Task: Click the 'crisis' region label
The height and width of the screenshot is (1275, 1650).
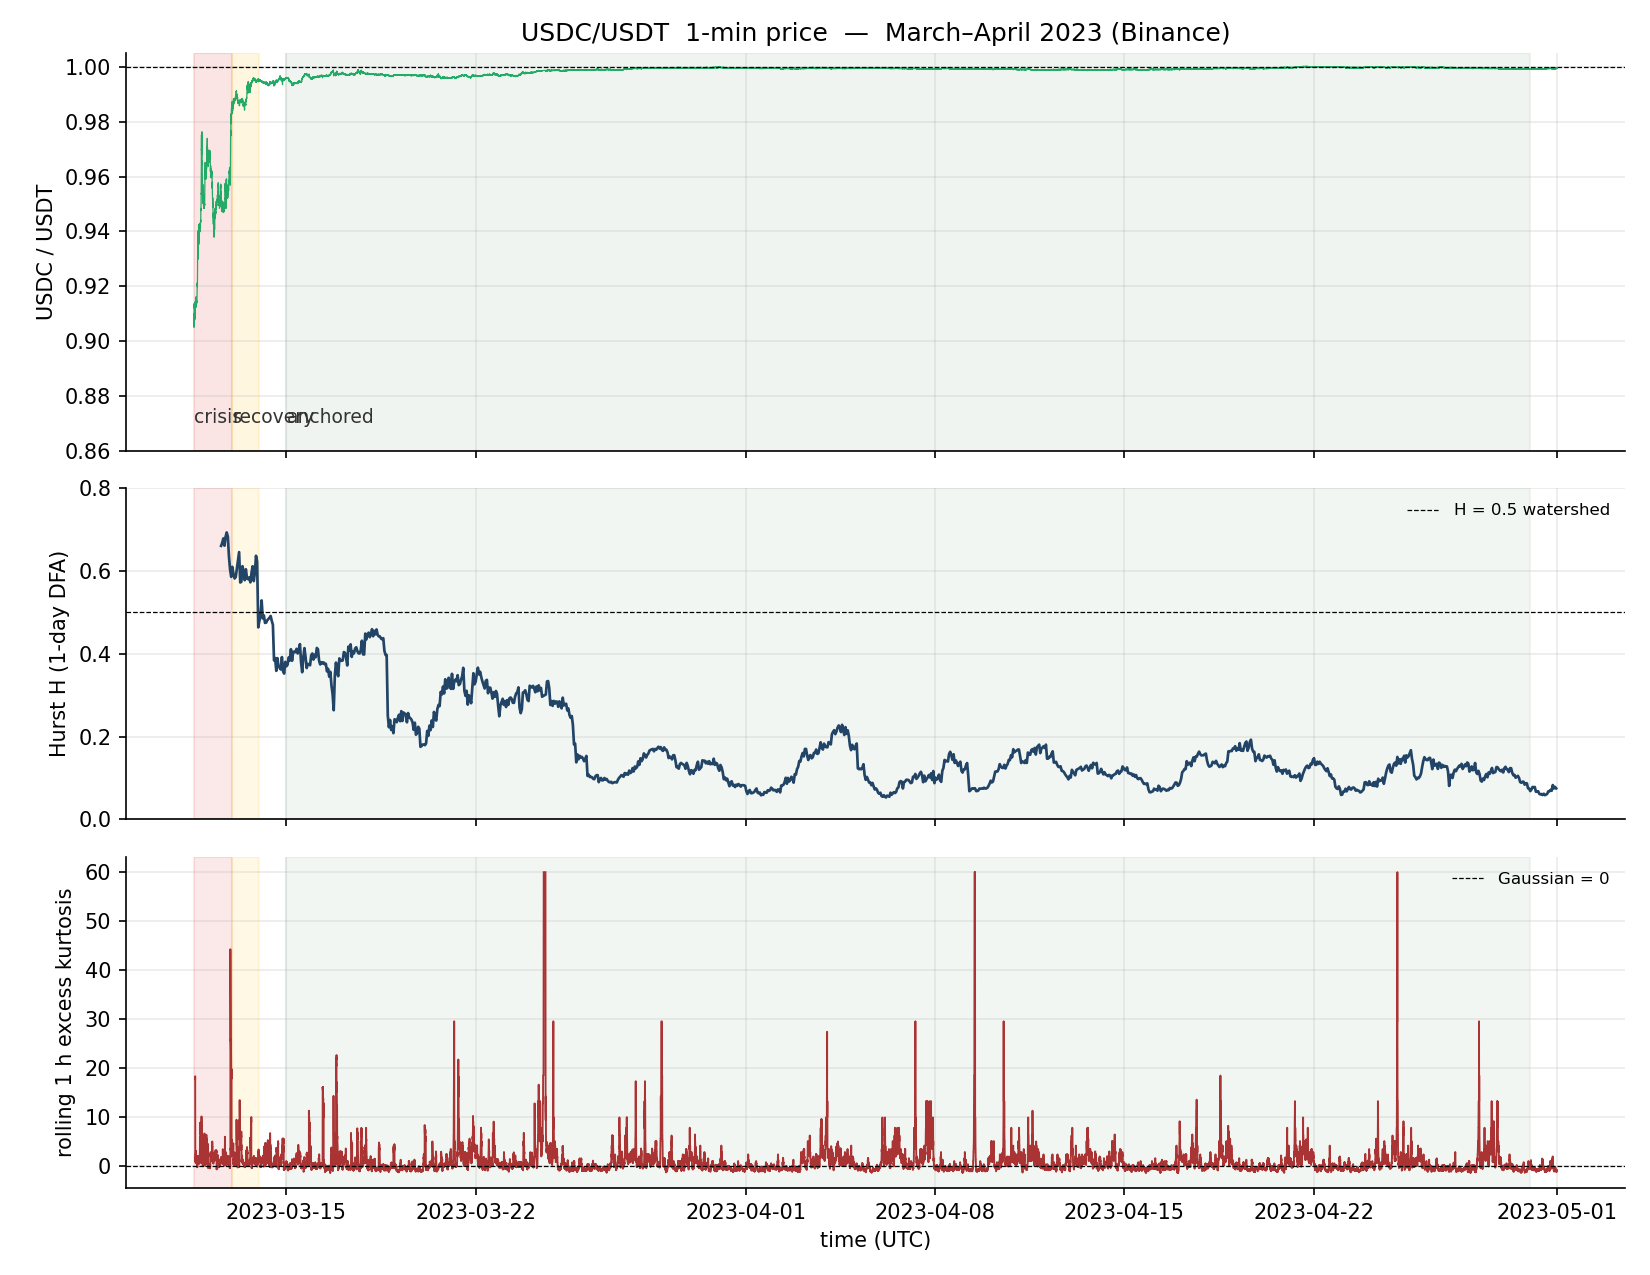Action: pos(214,417)
